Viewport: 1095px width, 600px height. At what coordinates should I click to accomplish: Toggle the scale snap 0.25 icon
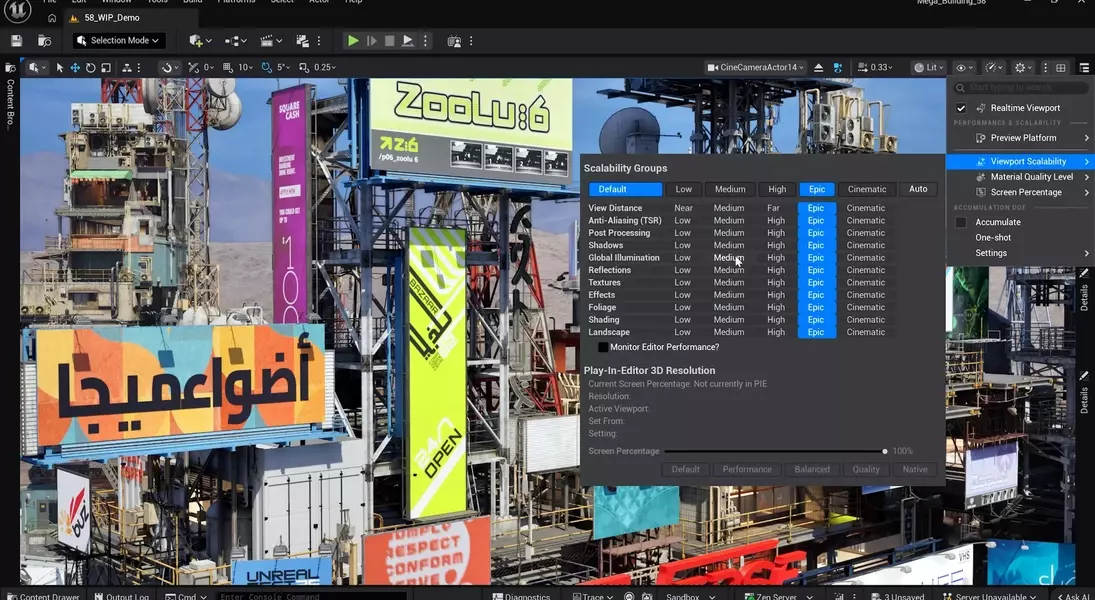304,68
